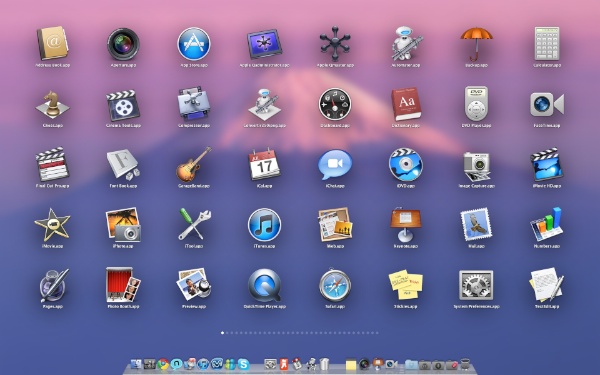Open robot-on-white-platform app icon

pyautogui.click(x=264, y=104)
